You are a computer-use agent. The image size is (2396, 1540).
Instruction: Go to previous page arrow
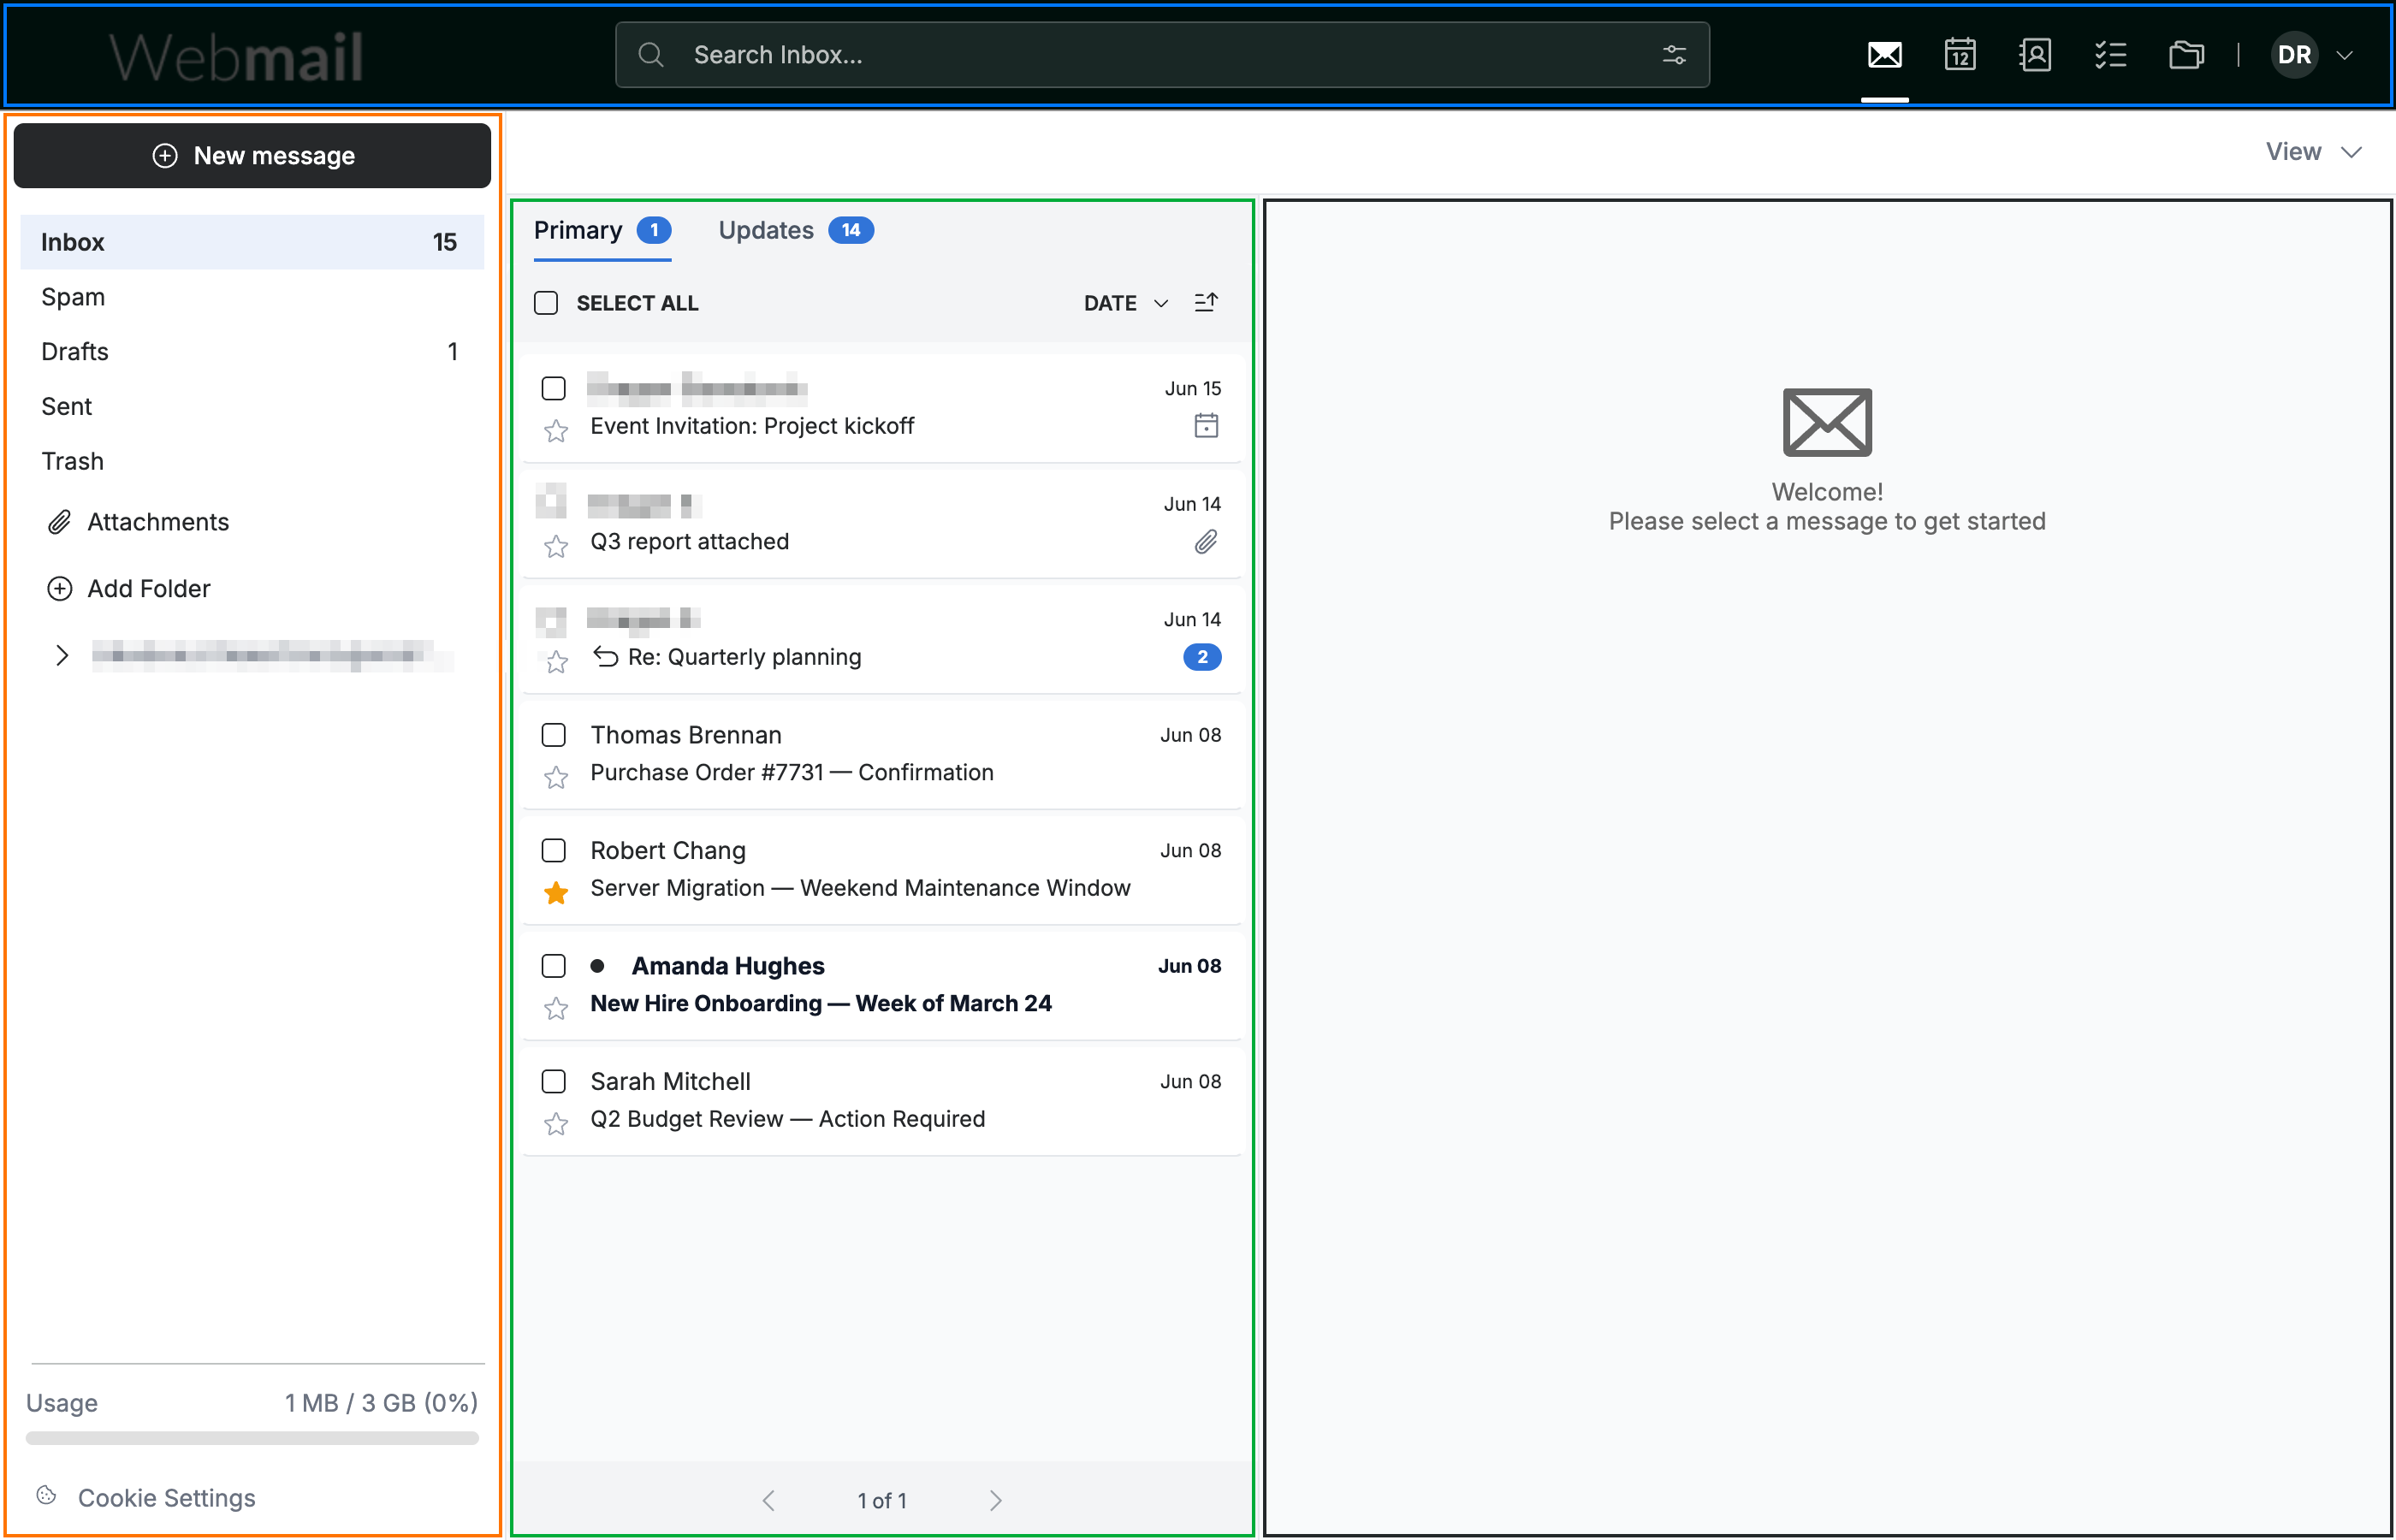pyautogui.click(x=768, y=1500)
